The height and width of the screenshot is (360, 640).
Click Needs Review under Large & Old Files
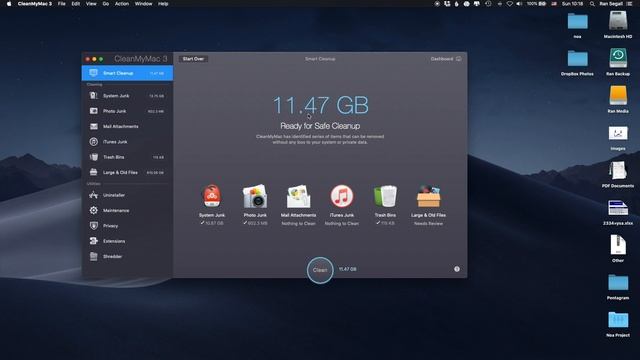(428, 223)
